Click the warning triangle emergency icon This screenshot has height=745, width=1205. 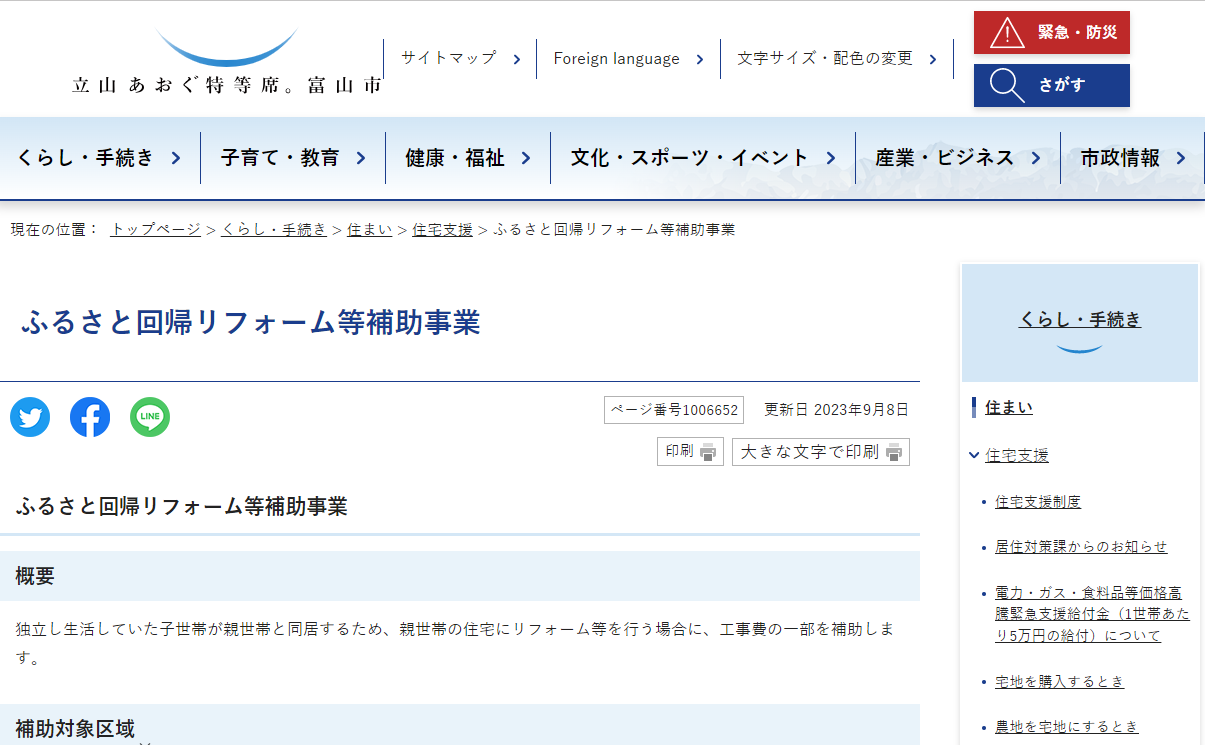(x=1006, y=33)
